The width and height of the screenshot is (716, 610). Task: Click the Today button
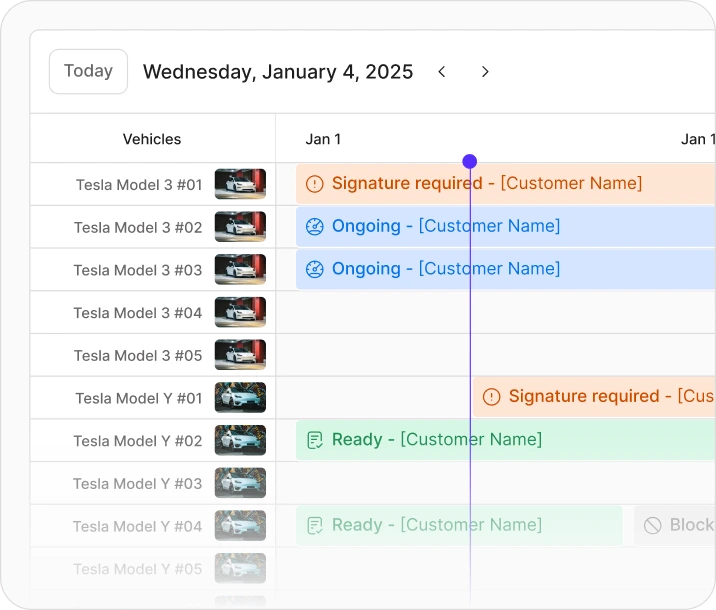click(x=88, y=71)
